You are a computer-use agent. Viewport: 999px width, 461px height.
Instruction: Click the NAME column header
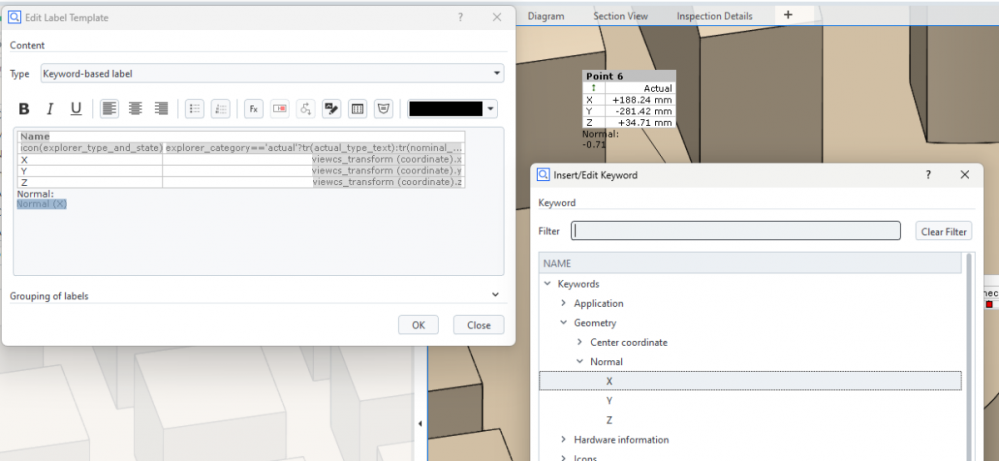(x=751, y=264)
